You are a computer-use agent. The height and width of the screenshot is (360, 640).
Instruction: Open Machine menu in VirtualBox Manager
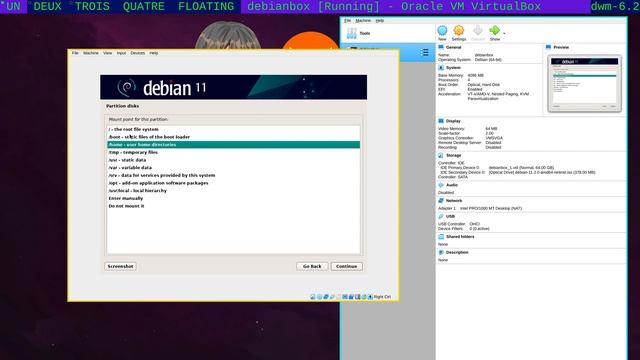[x=363, y=20]
